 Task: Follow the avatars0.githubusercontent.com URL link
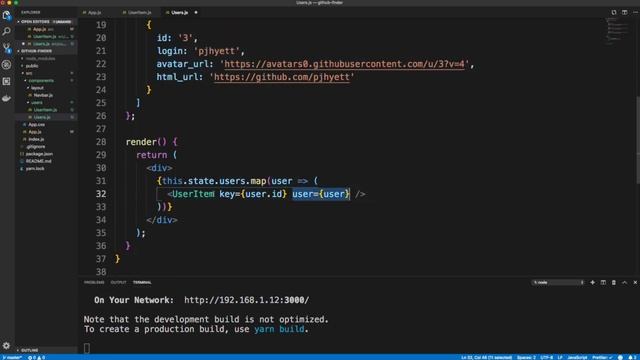point(344,64)
